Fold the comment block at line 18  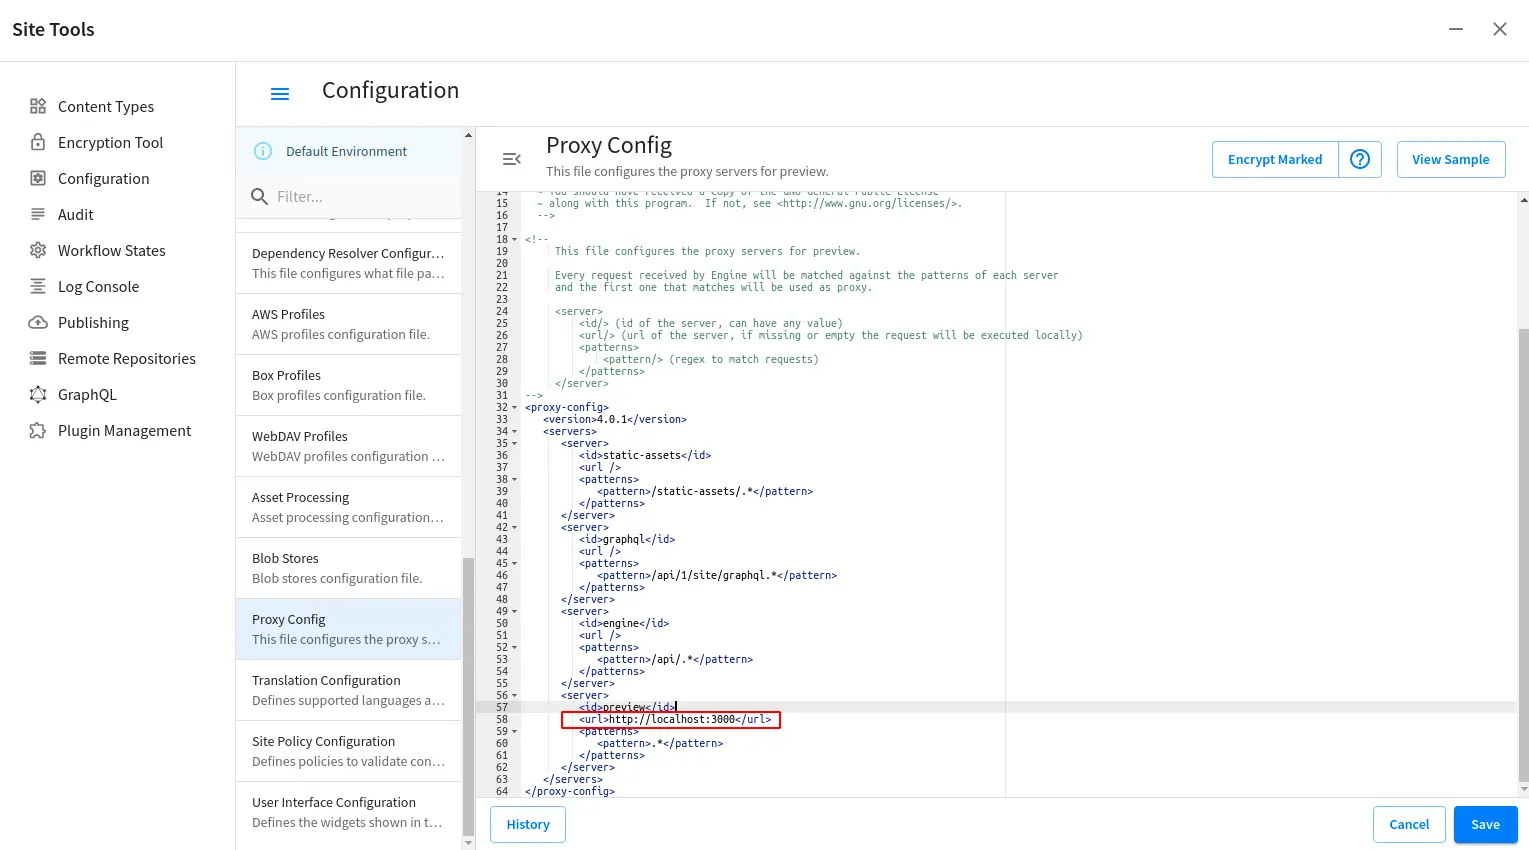point(515,240)
